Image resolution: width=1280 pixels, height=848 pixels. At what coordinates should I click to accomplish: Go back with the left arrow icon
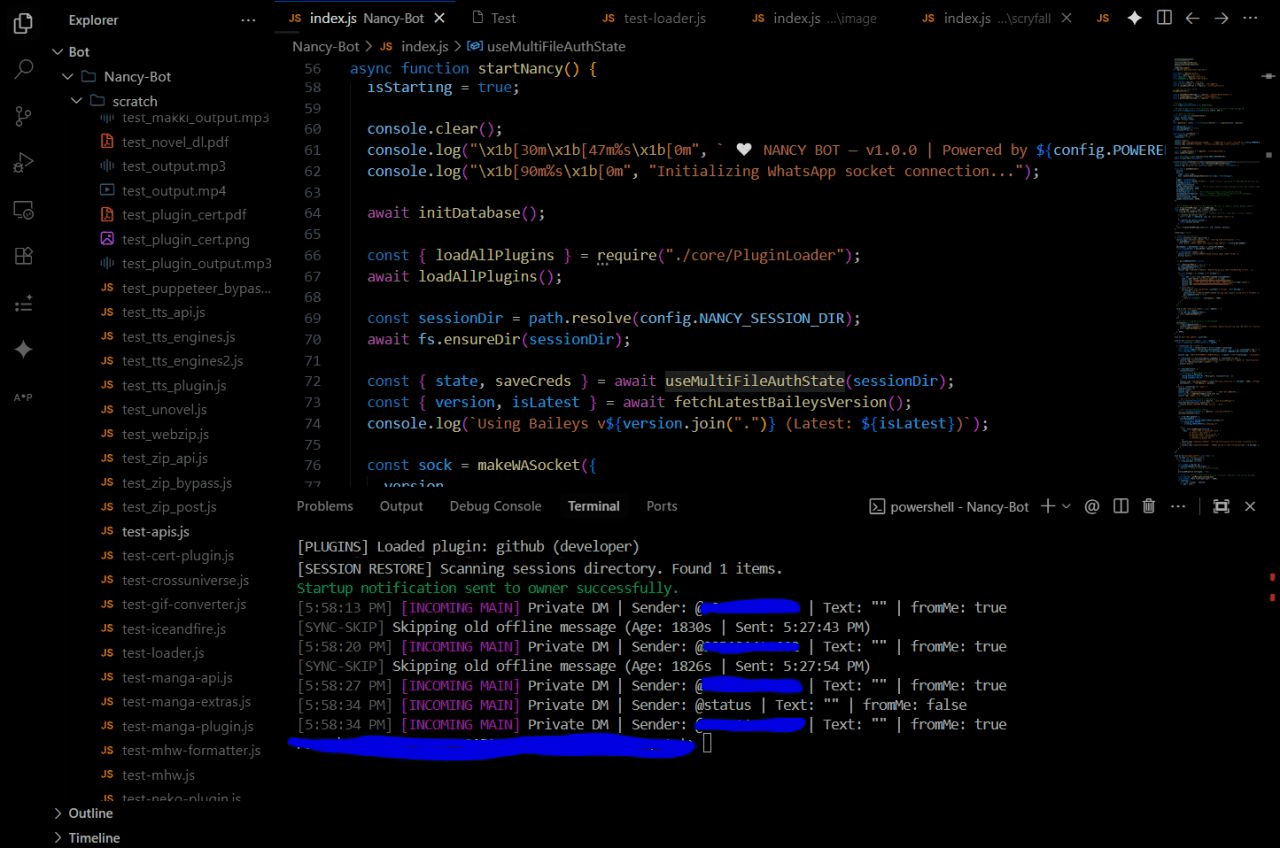(1192, 18)
